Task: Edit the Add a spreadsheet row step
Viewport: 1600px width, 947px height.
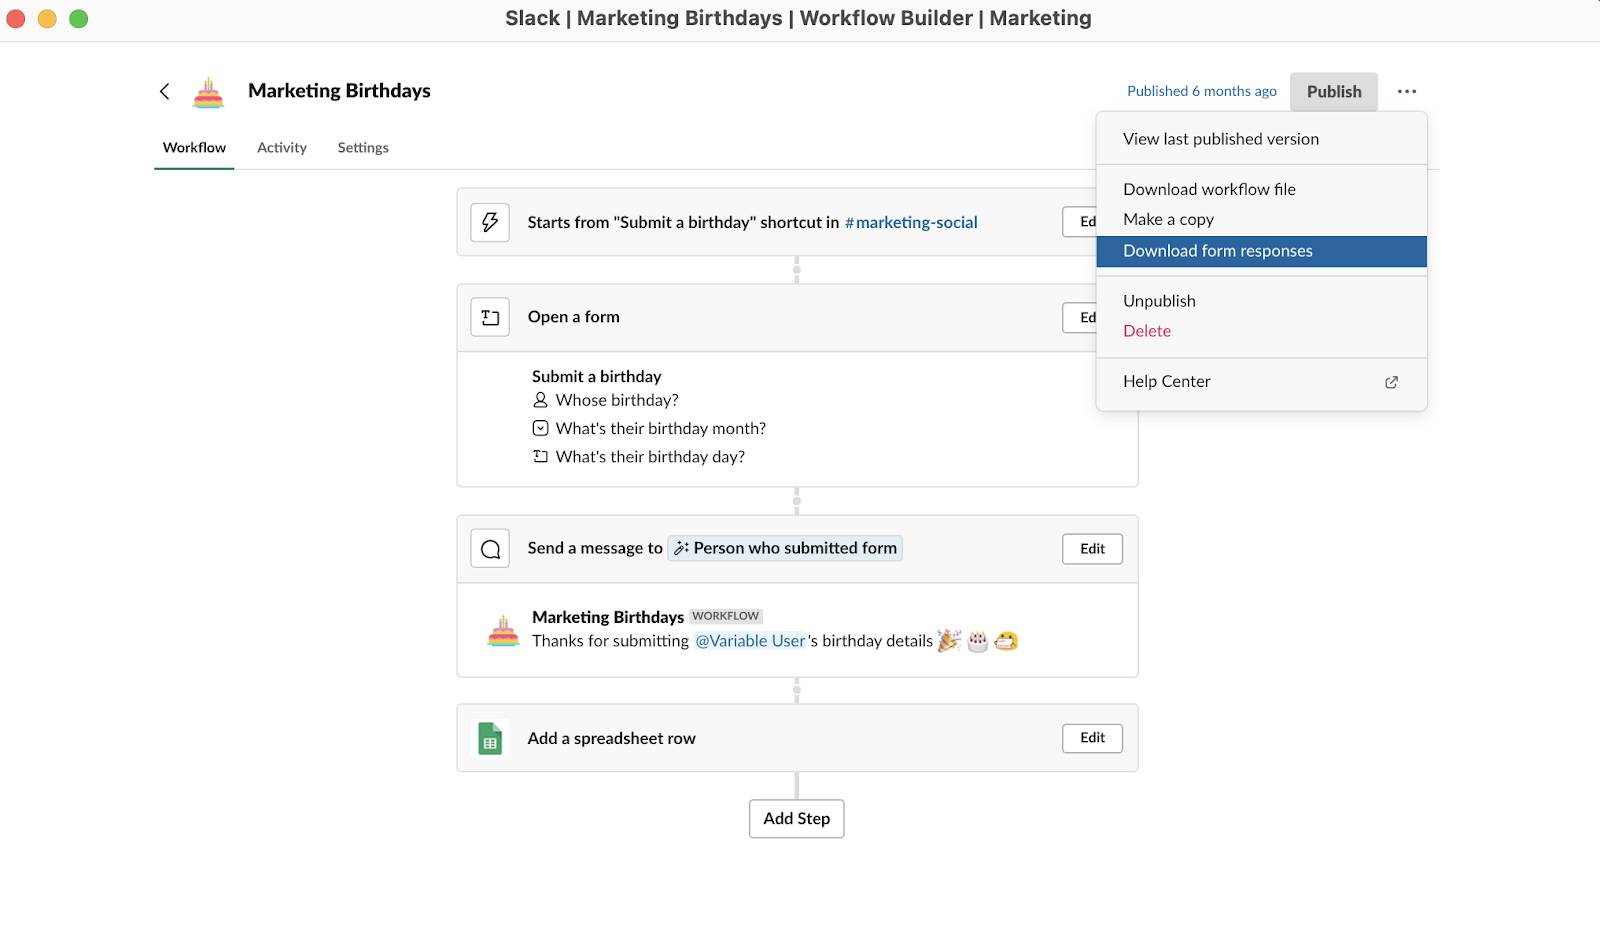Action: click(x=1092, y=738)
